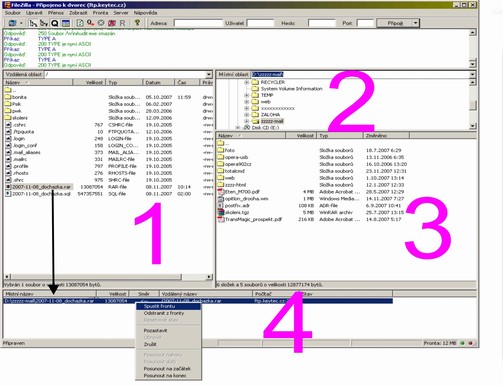
Task: Open the dropdown arrow beside Připojit
Action: click(x=415, y=23)
